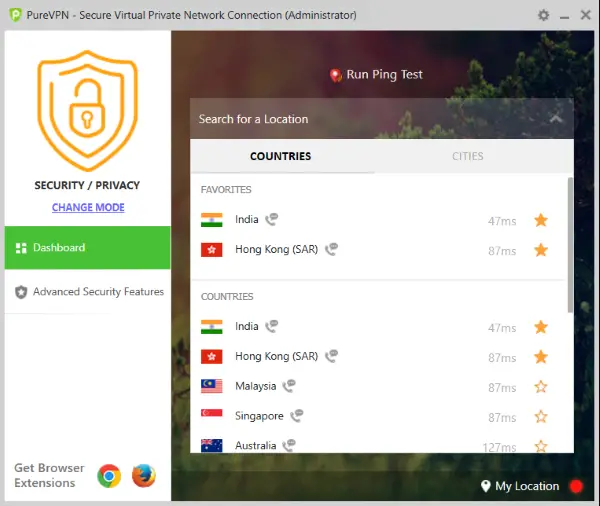Click the My Location pin icon
600x506 pixels.
485,486
